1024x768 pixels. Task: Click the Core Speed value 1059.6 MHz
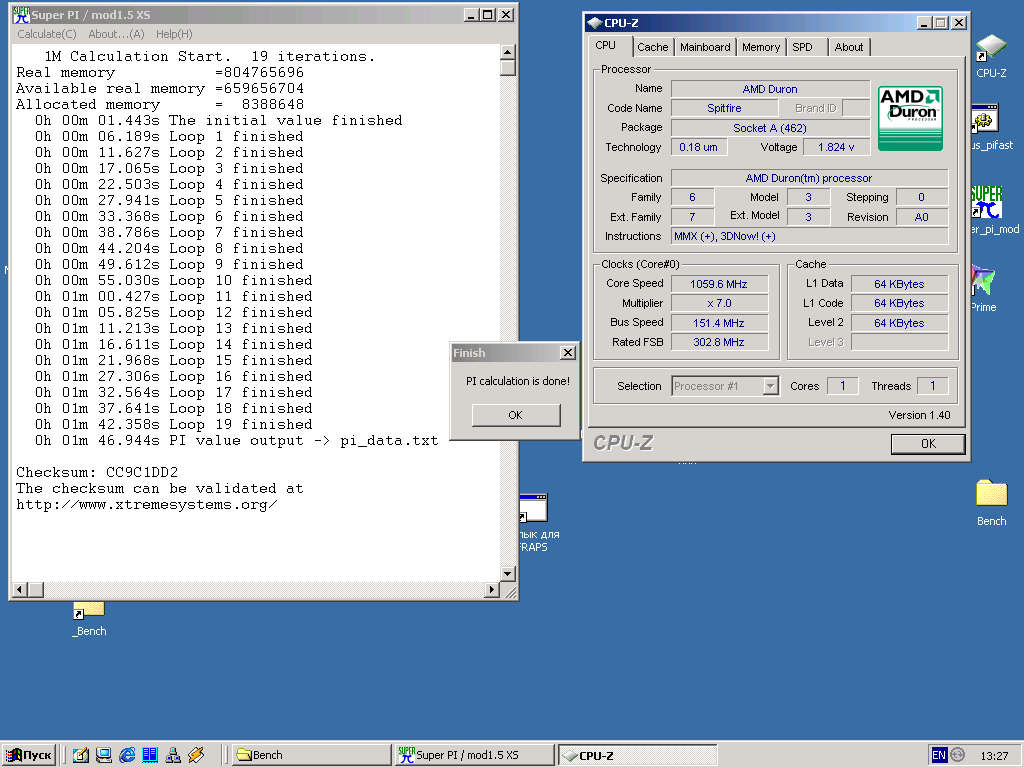pyautogui.click(x=718, y=284)
